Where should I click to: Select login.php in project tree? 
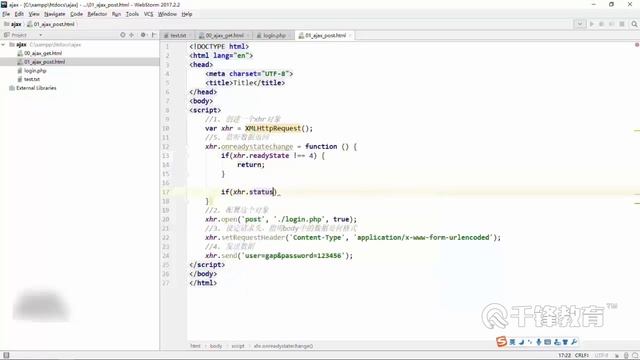coord(35,71)
